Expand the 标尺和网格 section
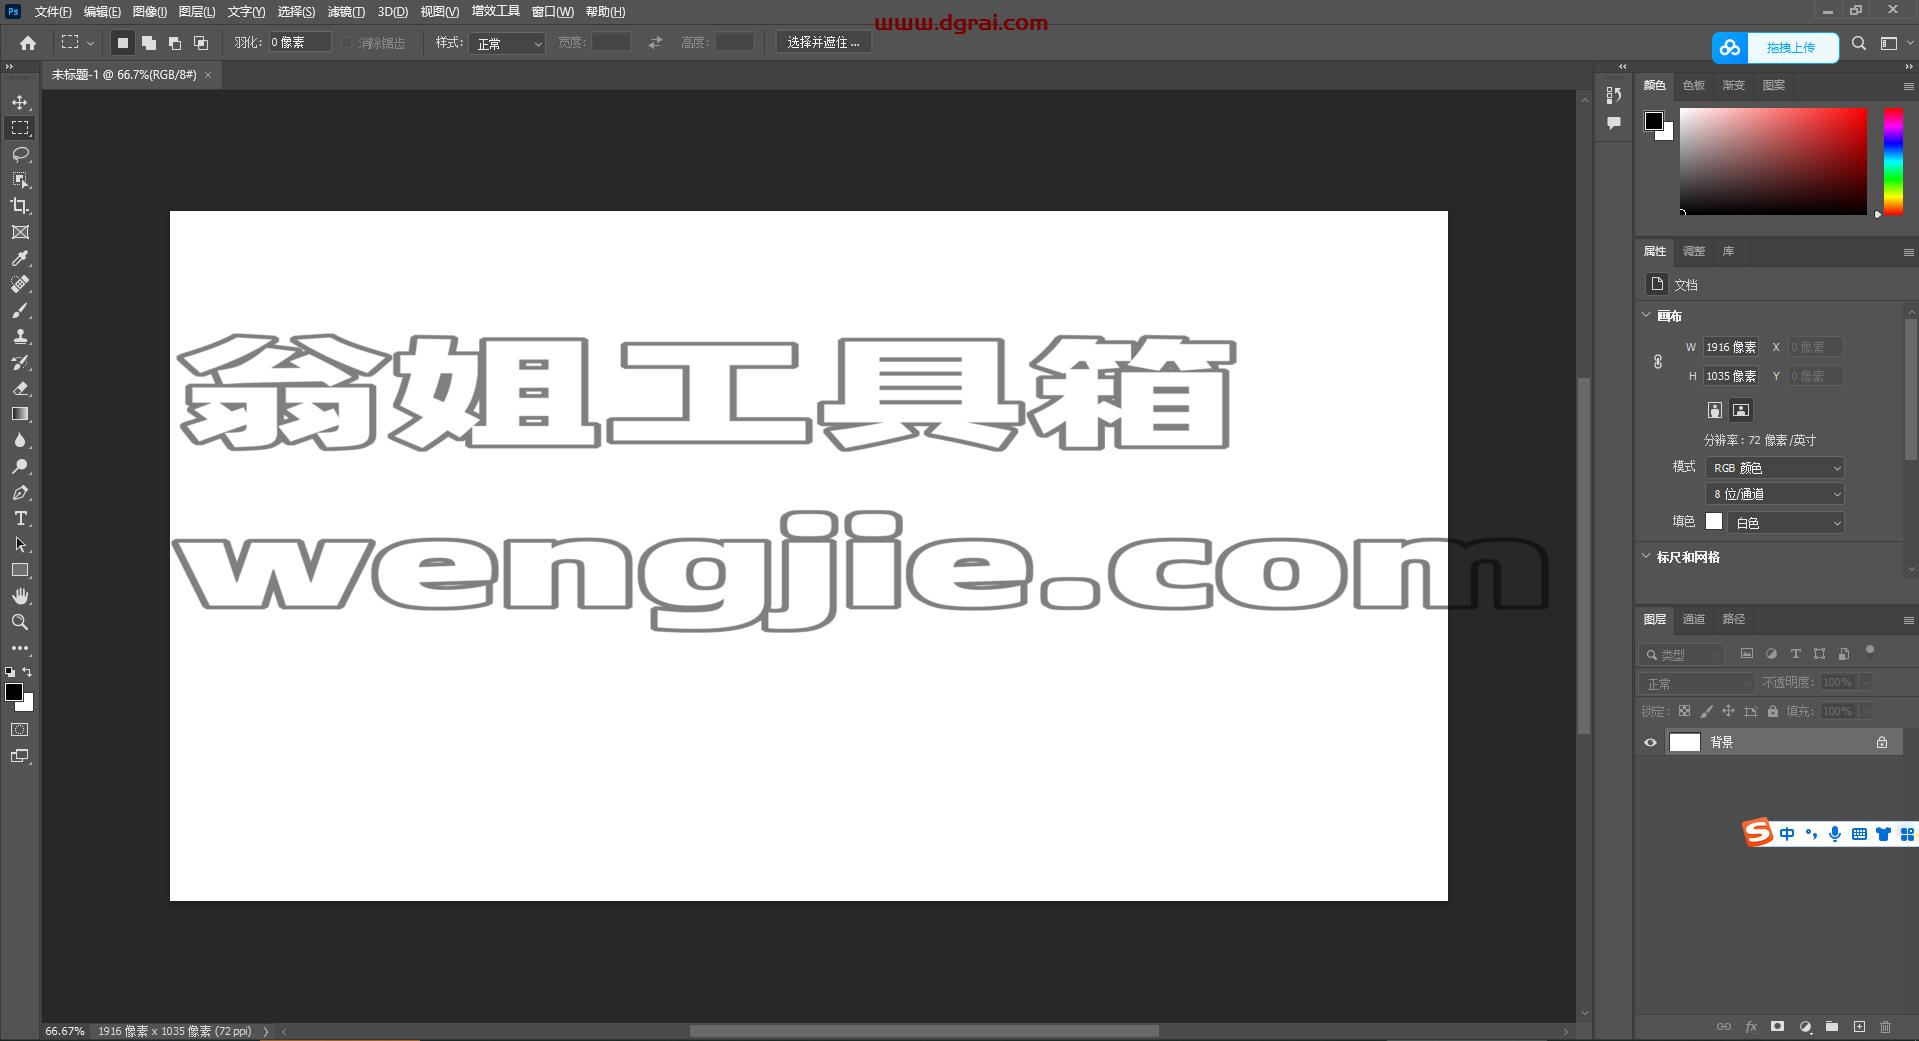Image resolution: width=1919 pixels, height=1041 pixels. (1647, 556)
